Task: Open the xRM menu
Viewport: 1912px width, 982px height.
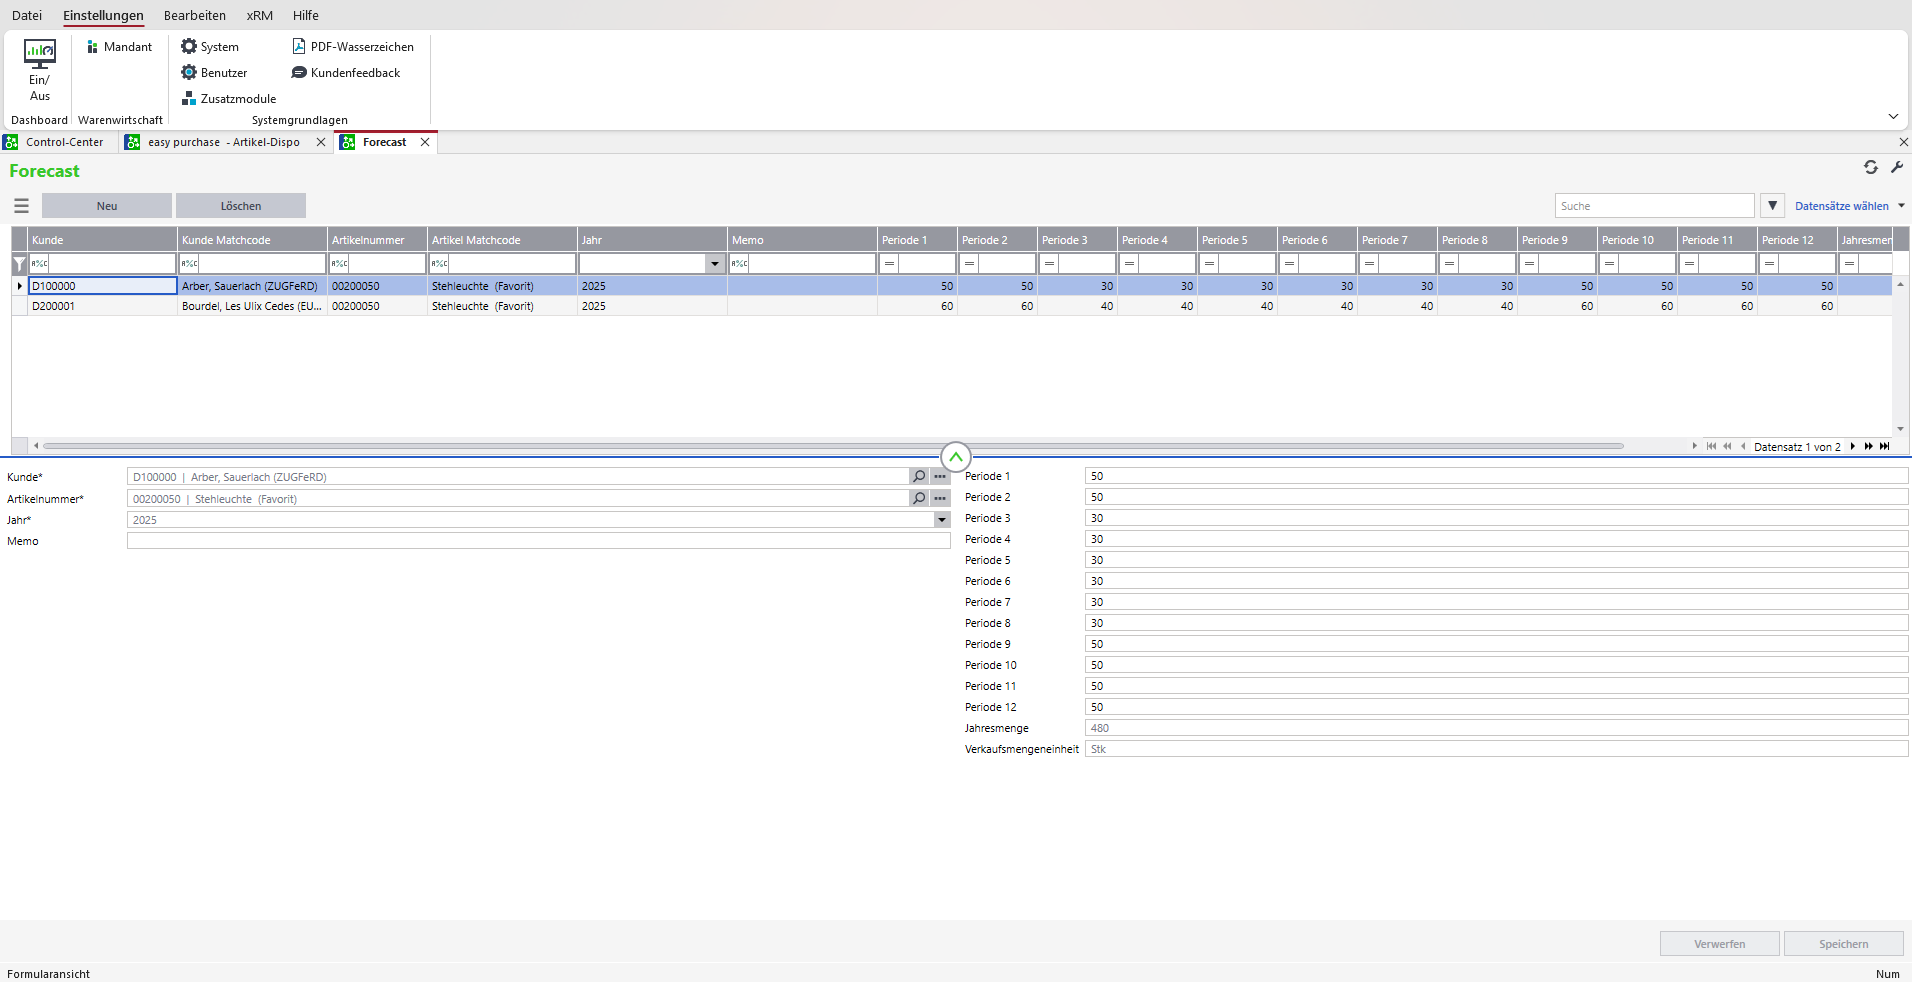Action: 260,15
